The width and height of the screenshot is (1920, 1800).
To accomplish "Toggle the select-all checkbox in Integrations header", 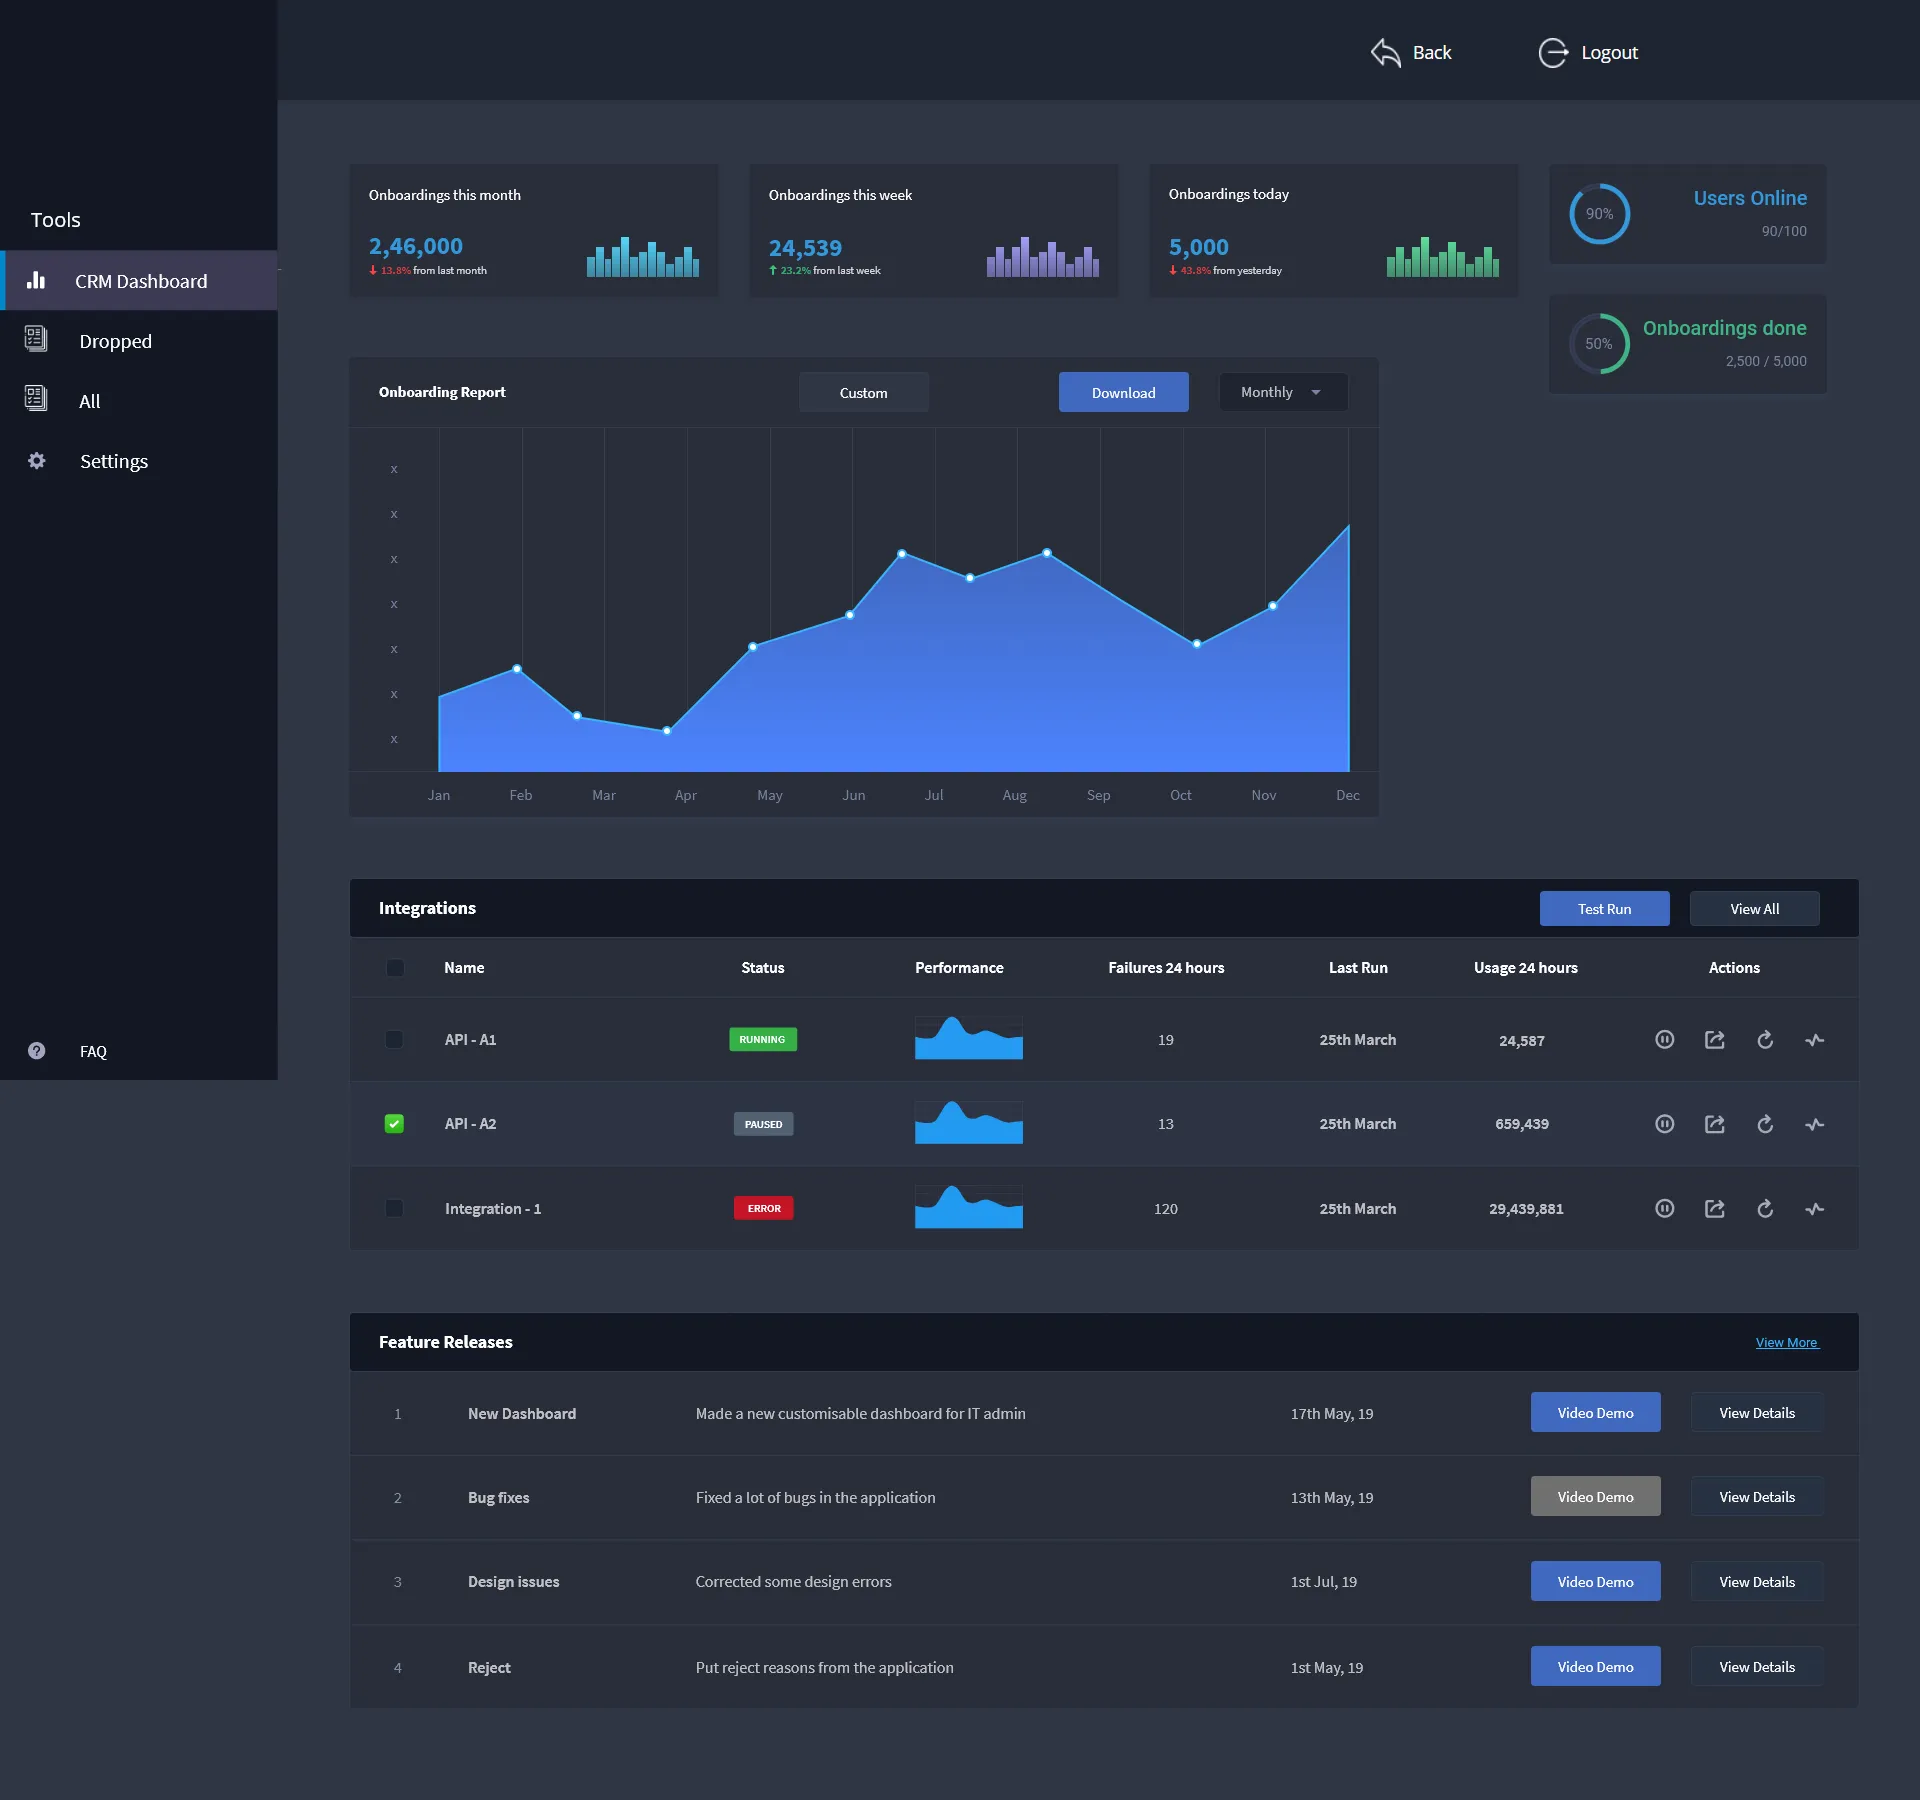I will tap(395, 968).
